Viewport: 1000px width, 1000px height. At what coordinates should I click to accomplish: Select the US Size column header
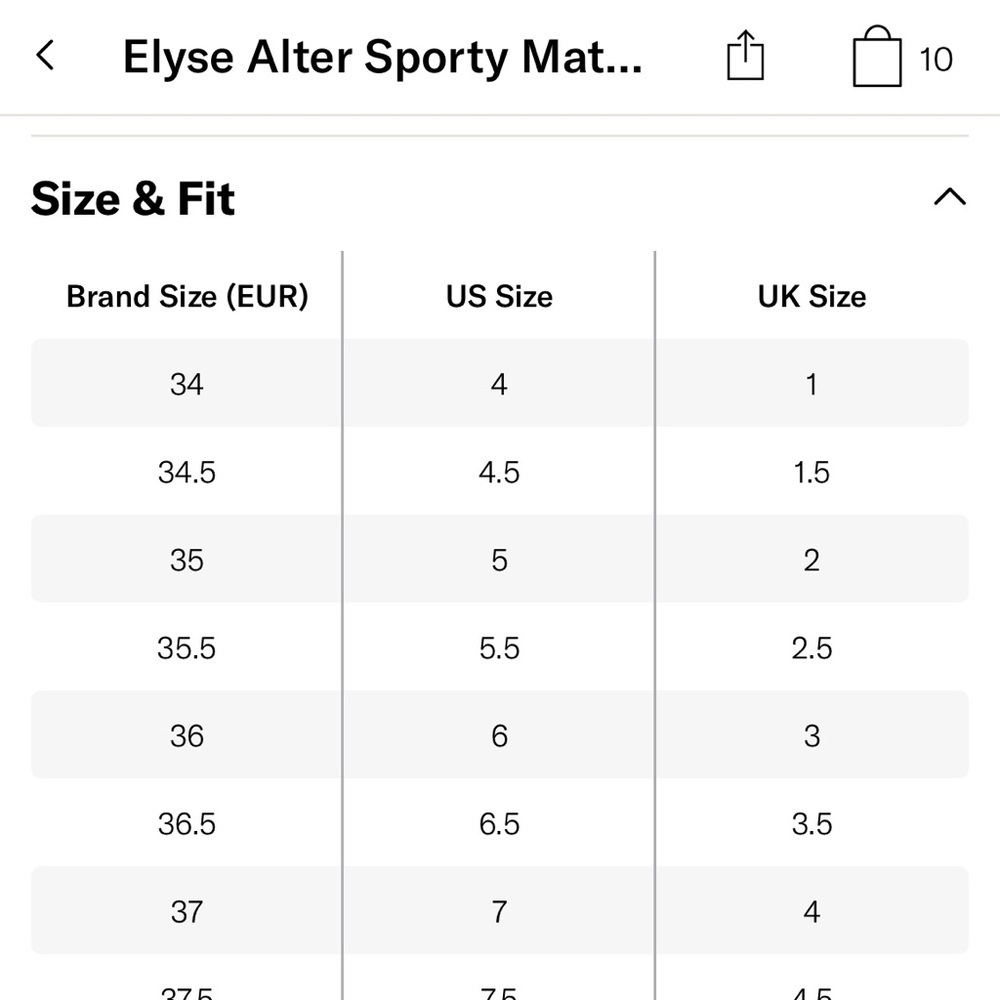coord(499,297)
